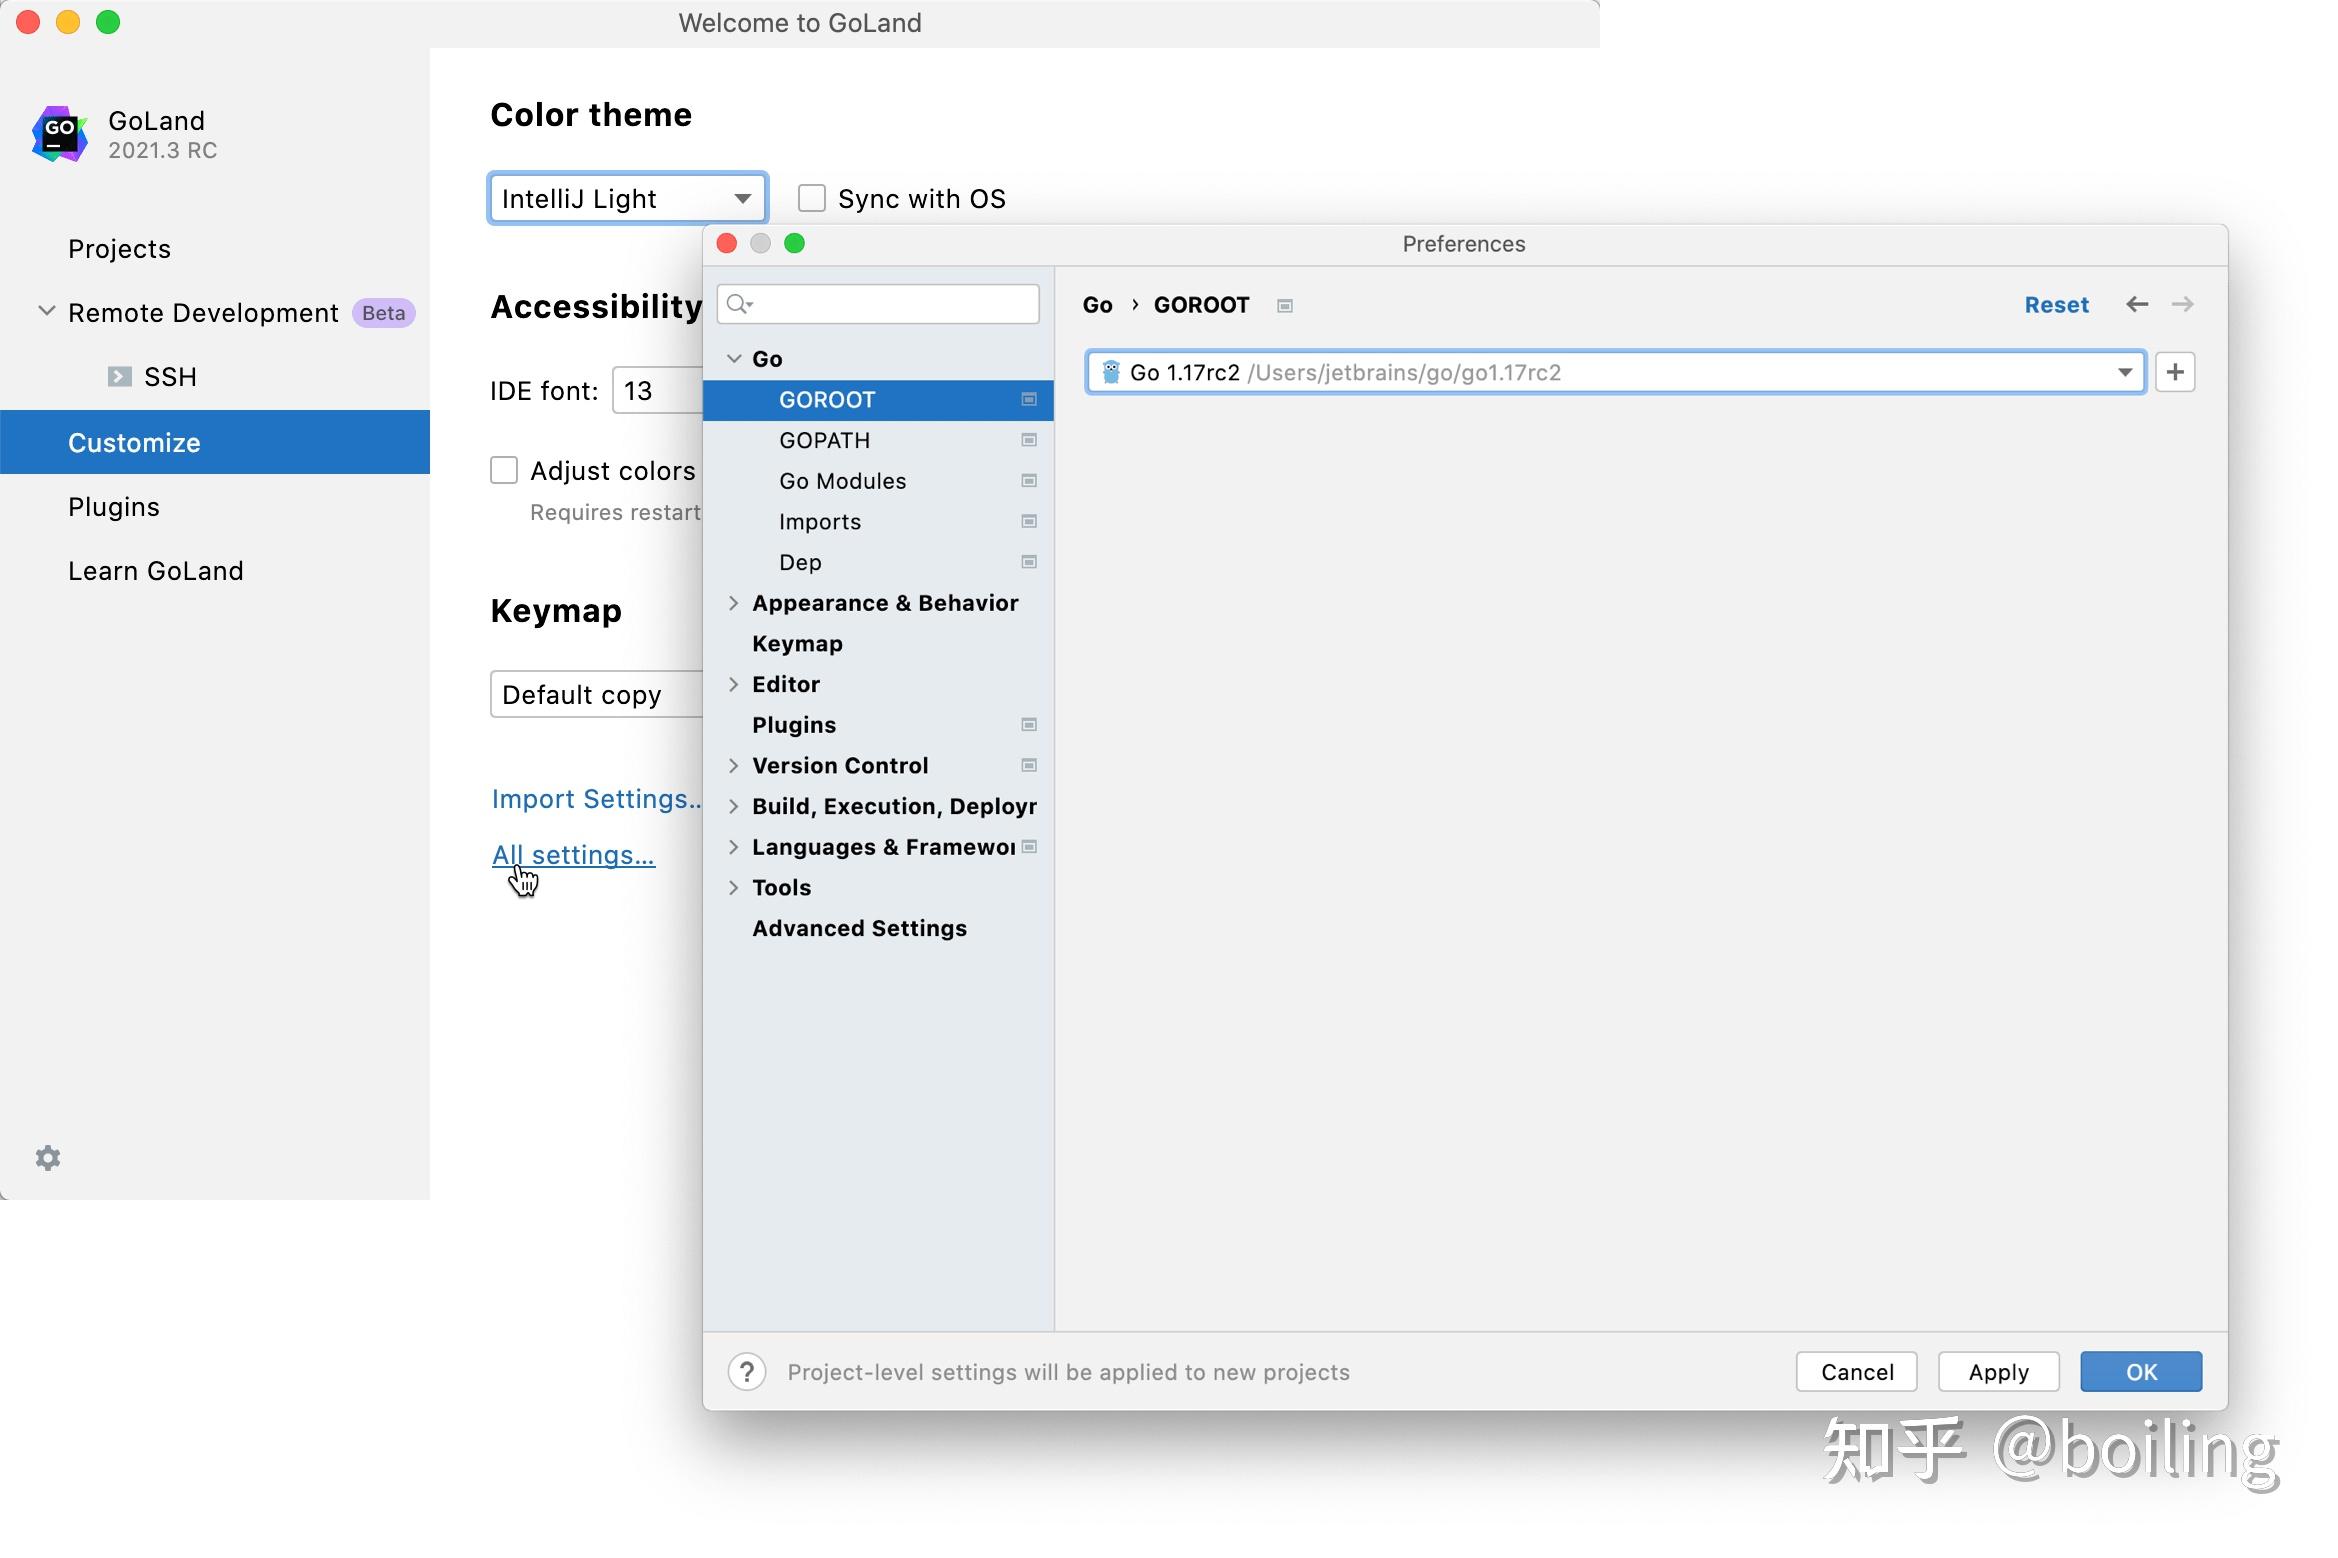Viewport: 2338px width, 1558px height.
Task: Click the plus icon to add GOROOT SDK
Action: coord(2175,372)
